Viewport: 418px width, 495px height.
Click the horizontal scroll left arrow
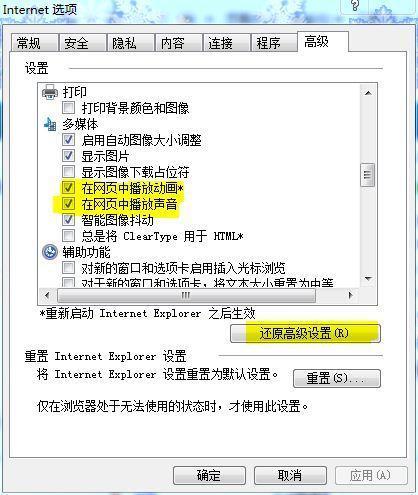(47, 295)
